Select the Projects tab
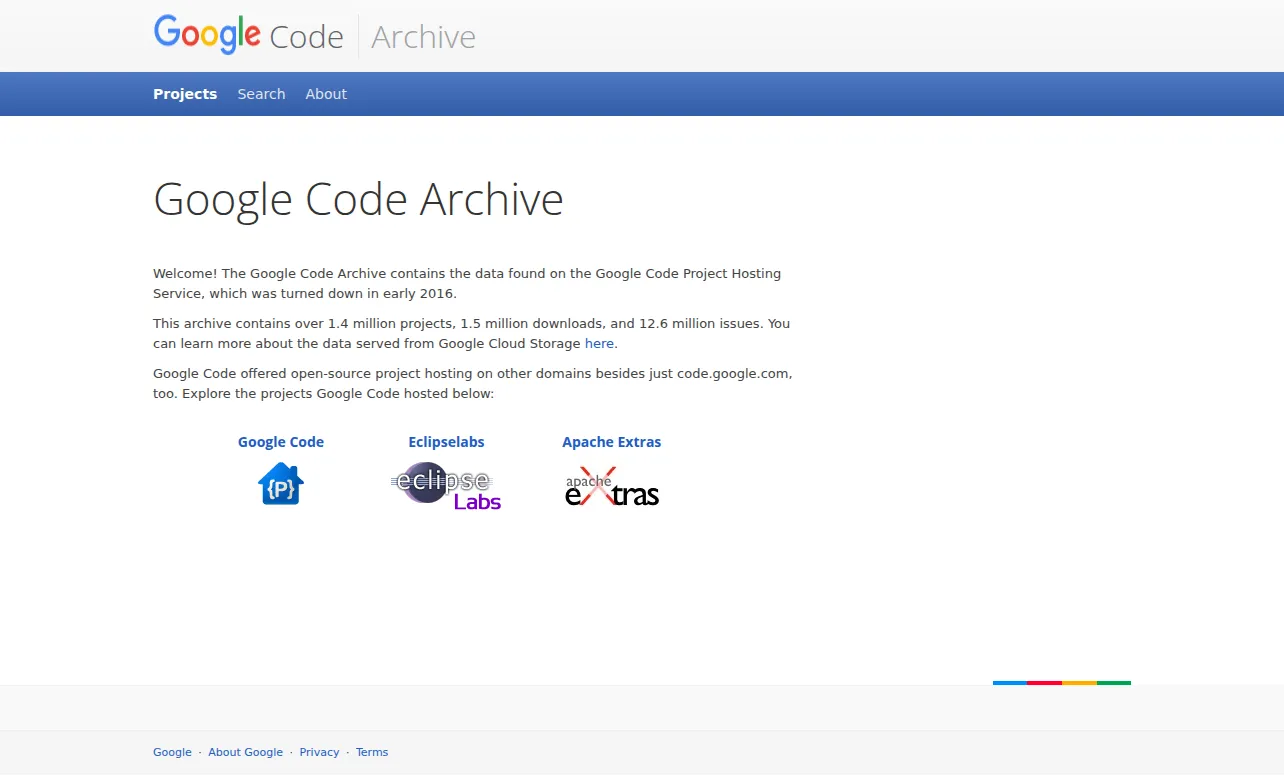 click(185, 94)
